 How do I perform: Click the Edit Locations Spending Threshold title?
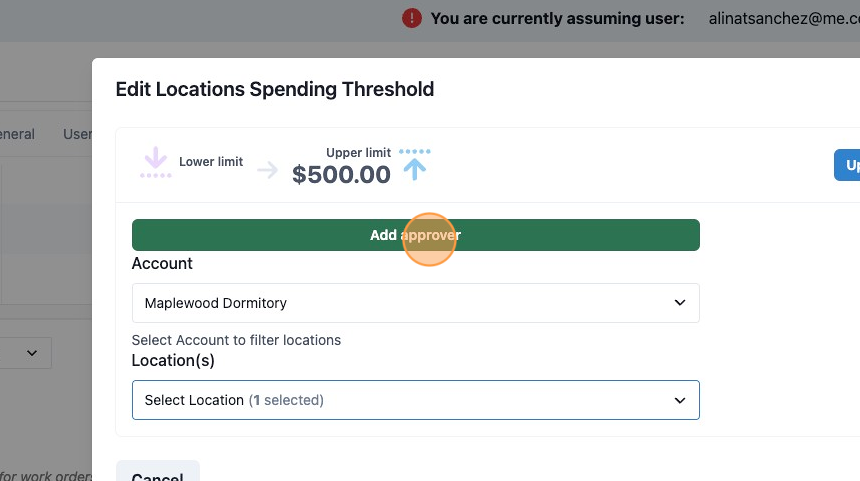click(275, 89)
